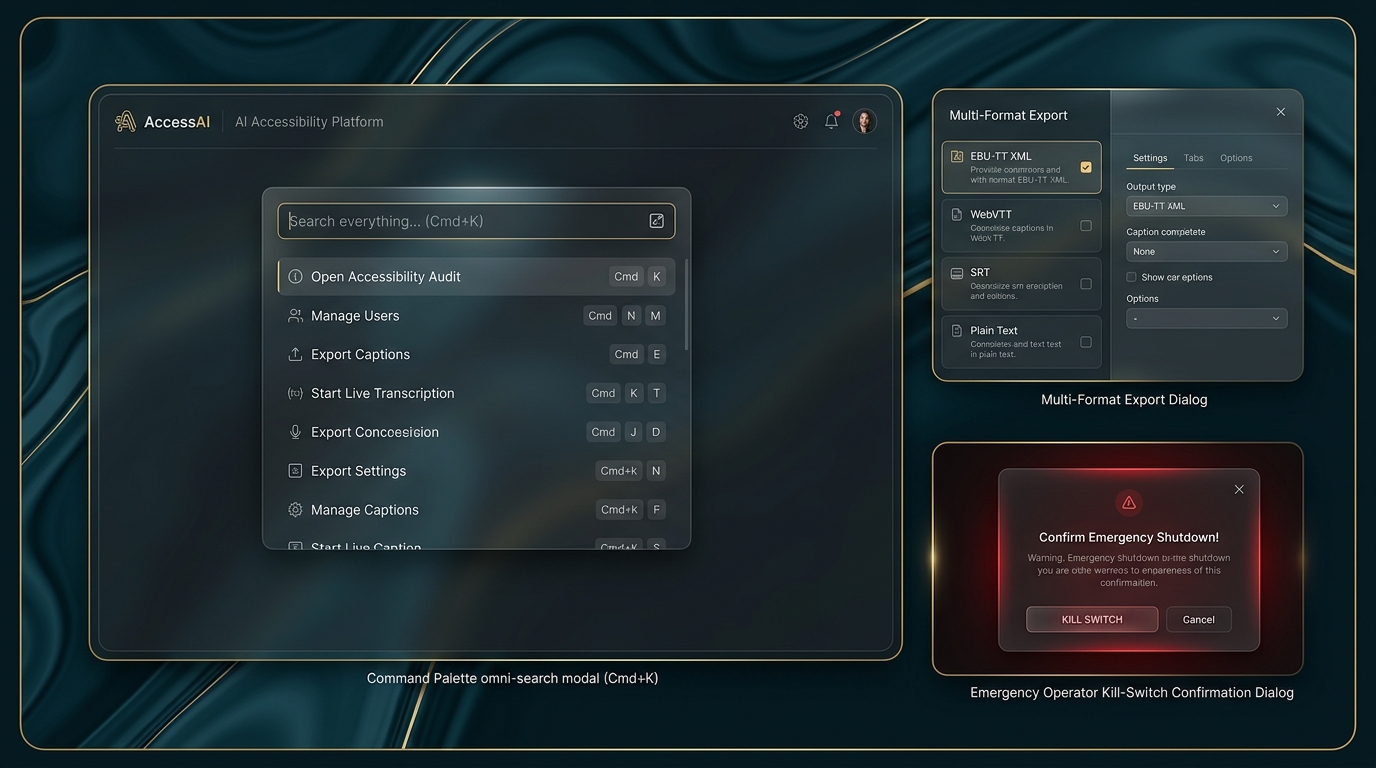
Task: Select the Manage Captions command
Action: point(476,510)
